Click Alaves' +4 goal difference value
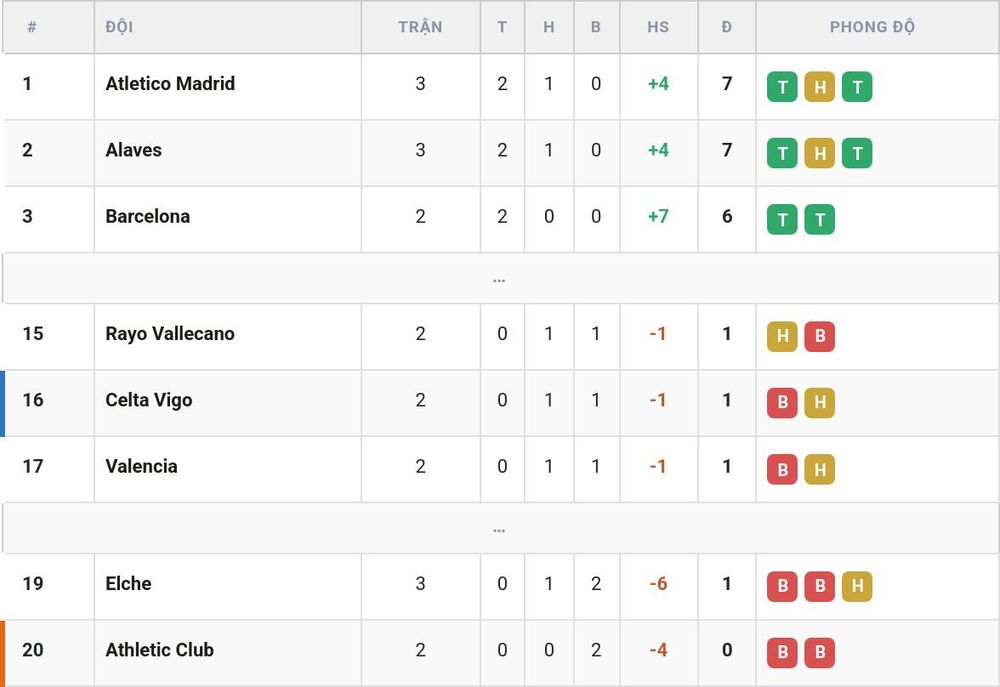 (x=658, y=150)
